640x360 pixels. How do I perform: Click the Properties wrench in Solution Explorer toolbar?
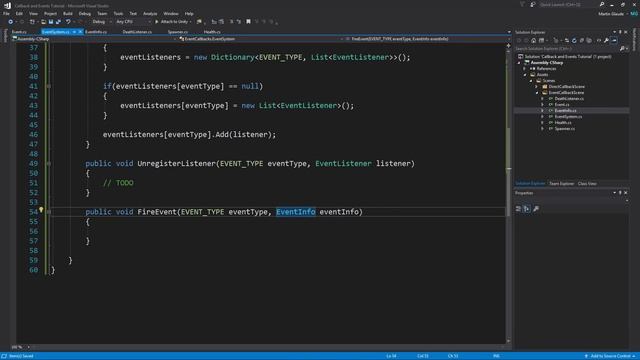(607, 40)
